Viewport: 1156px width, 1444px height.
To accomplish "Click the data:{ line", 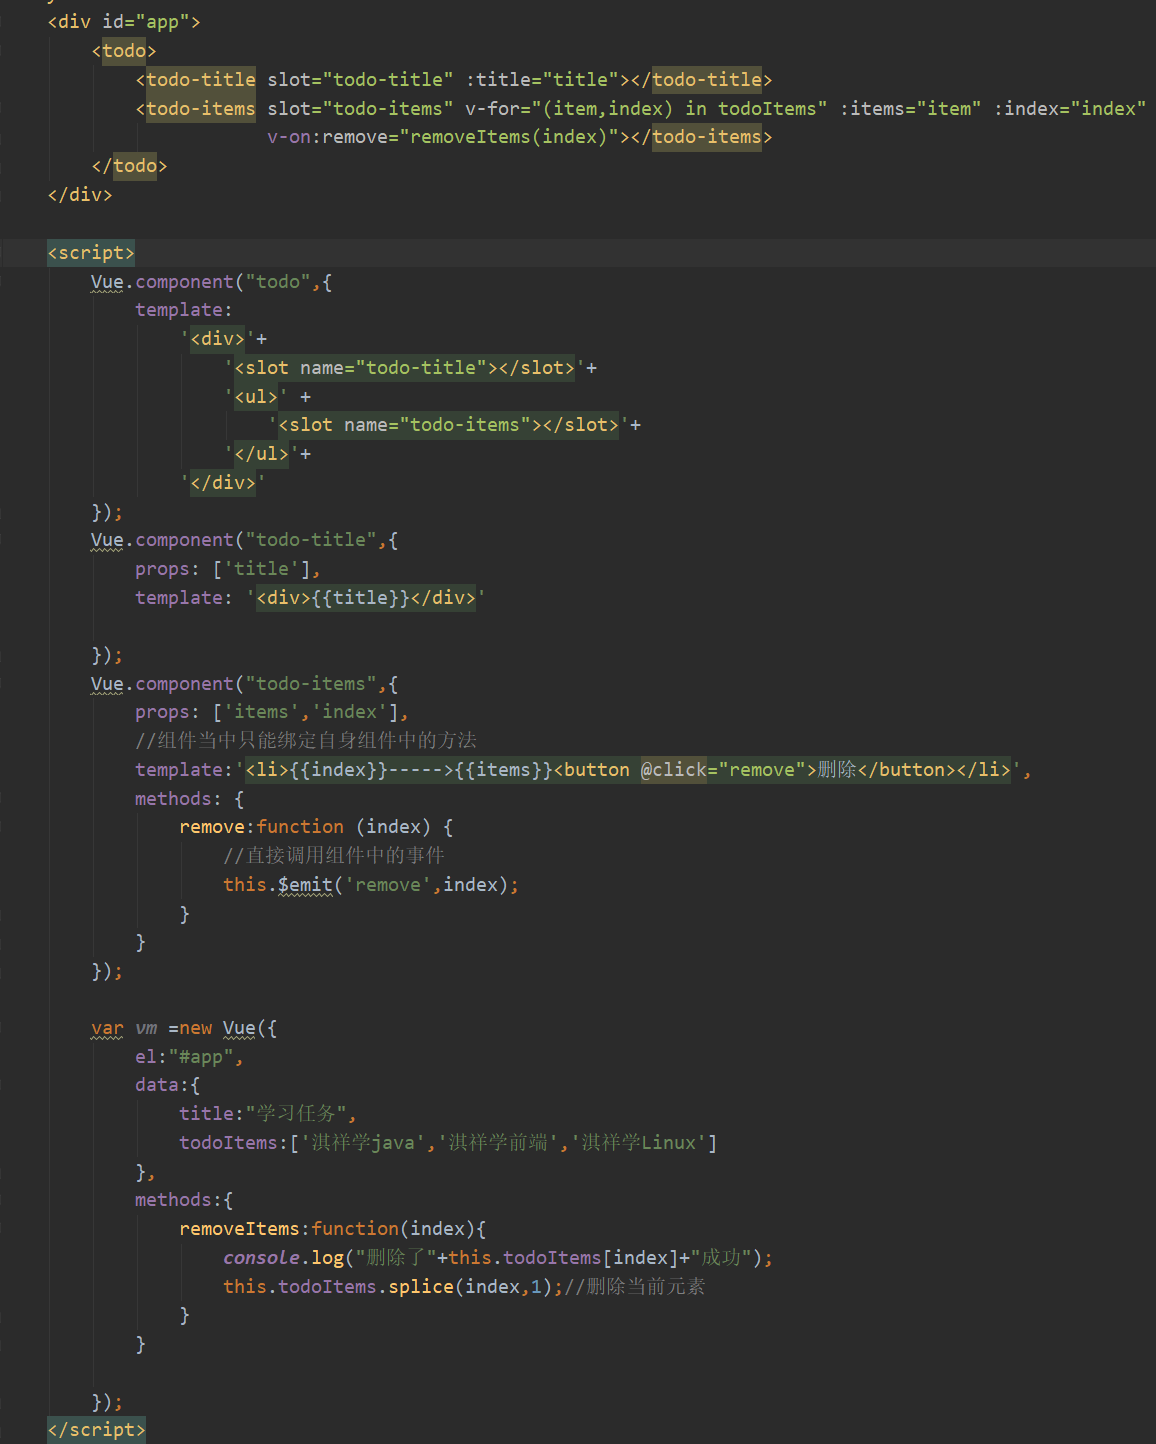I will [x=168, y=1085].
